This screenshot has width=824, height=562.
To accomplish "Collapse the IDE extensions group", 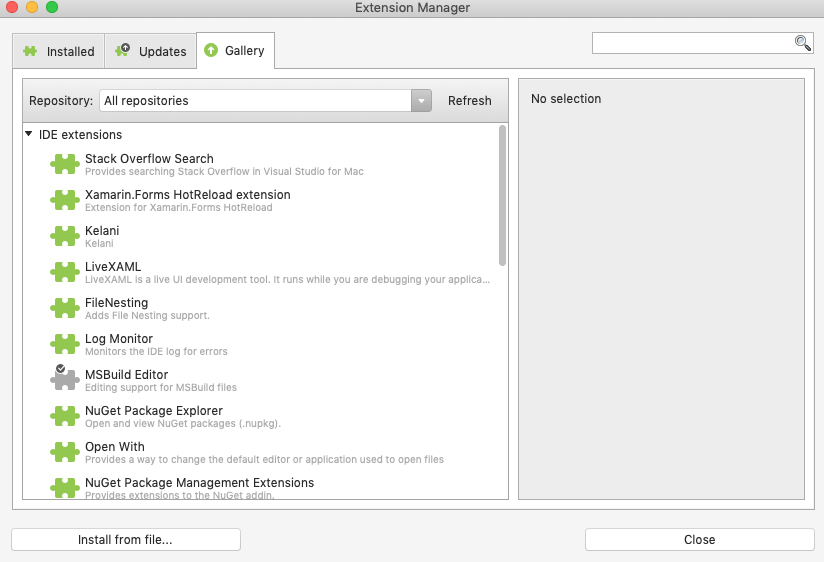I will [x=29, y=134].
